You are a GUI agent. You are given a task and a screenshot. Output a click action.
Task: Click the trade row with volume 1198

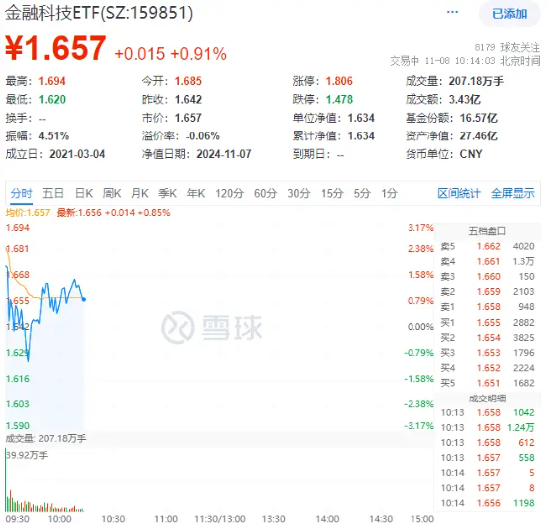click(x=487, y=503)
